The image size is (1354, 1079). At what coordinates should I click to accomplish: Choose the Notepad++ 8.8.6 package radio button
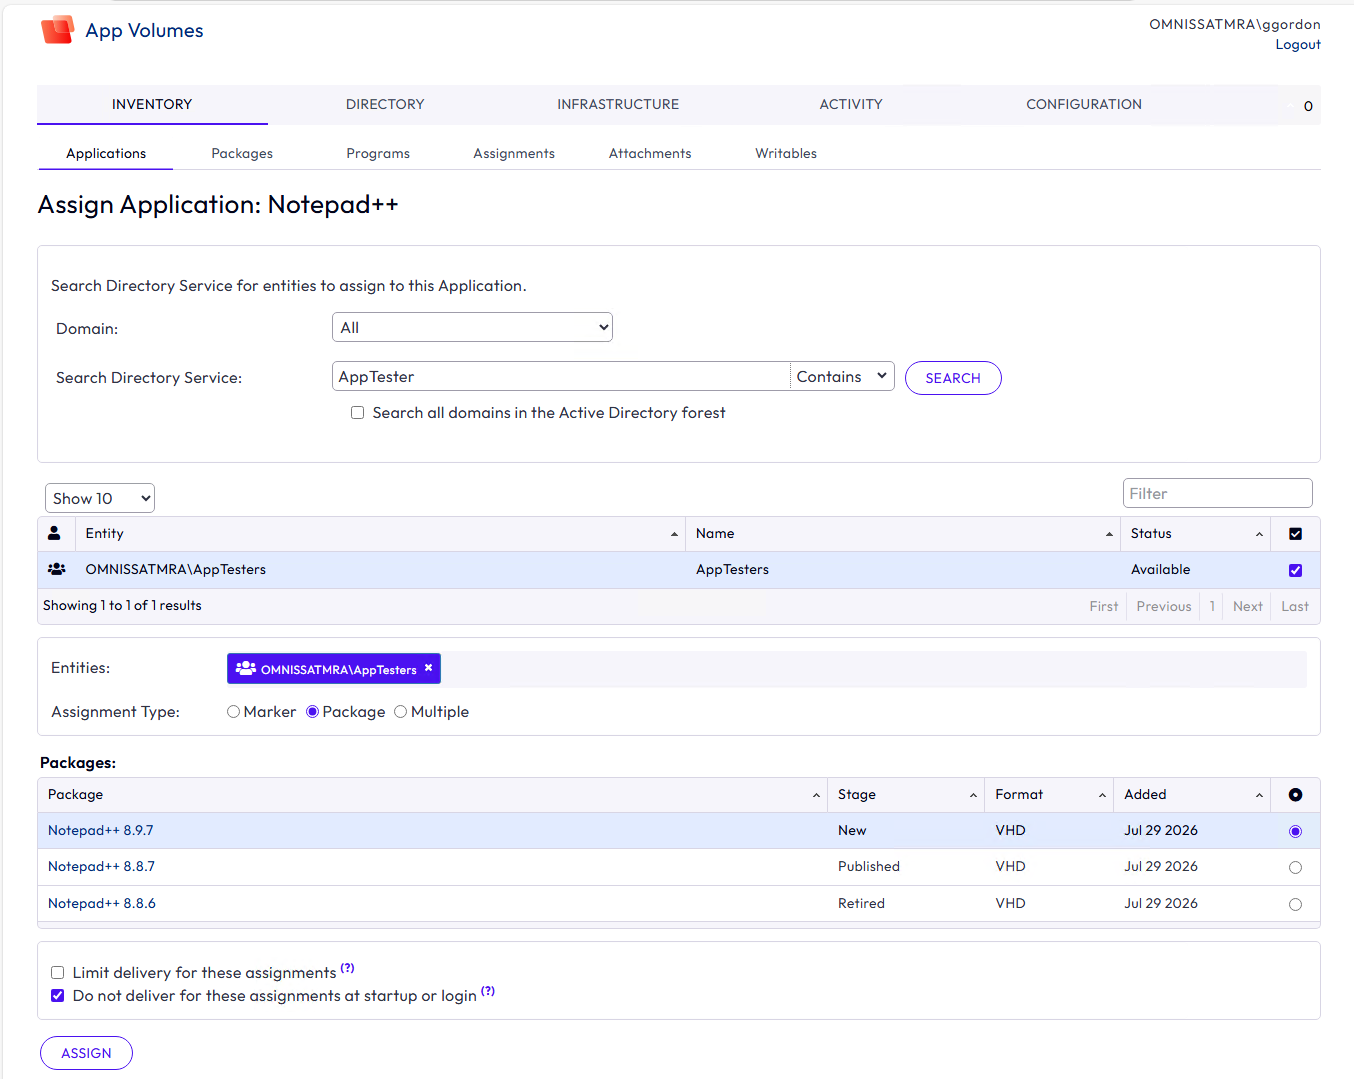point(1295,905)
